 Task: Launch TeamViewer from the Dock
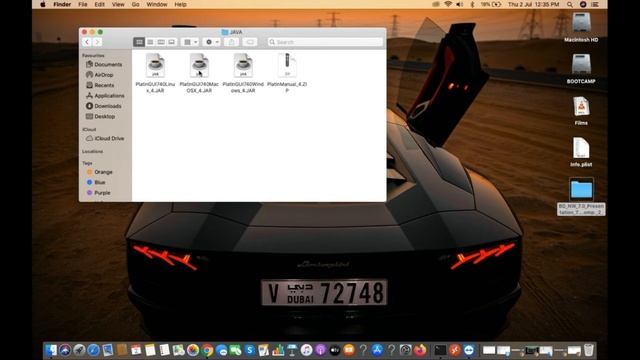click(x=469, y=350)
